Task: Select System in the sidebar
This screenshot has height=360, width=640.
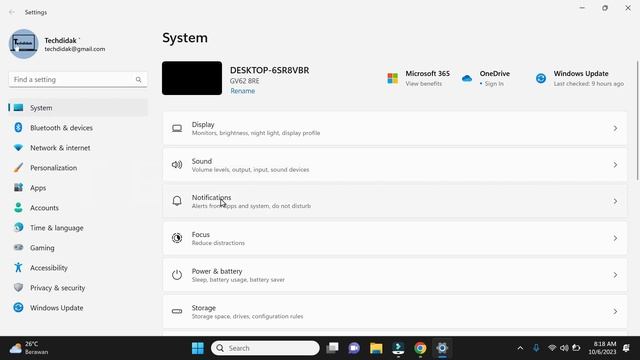Action: pos(78,108)
